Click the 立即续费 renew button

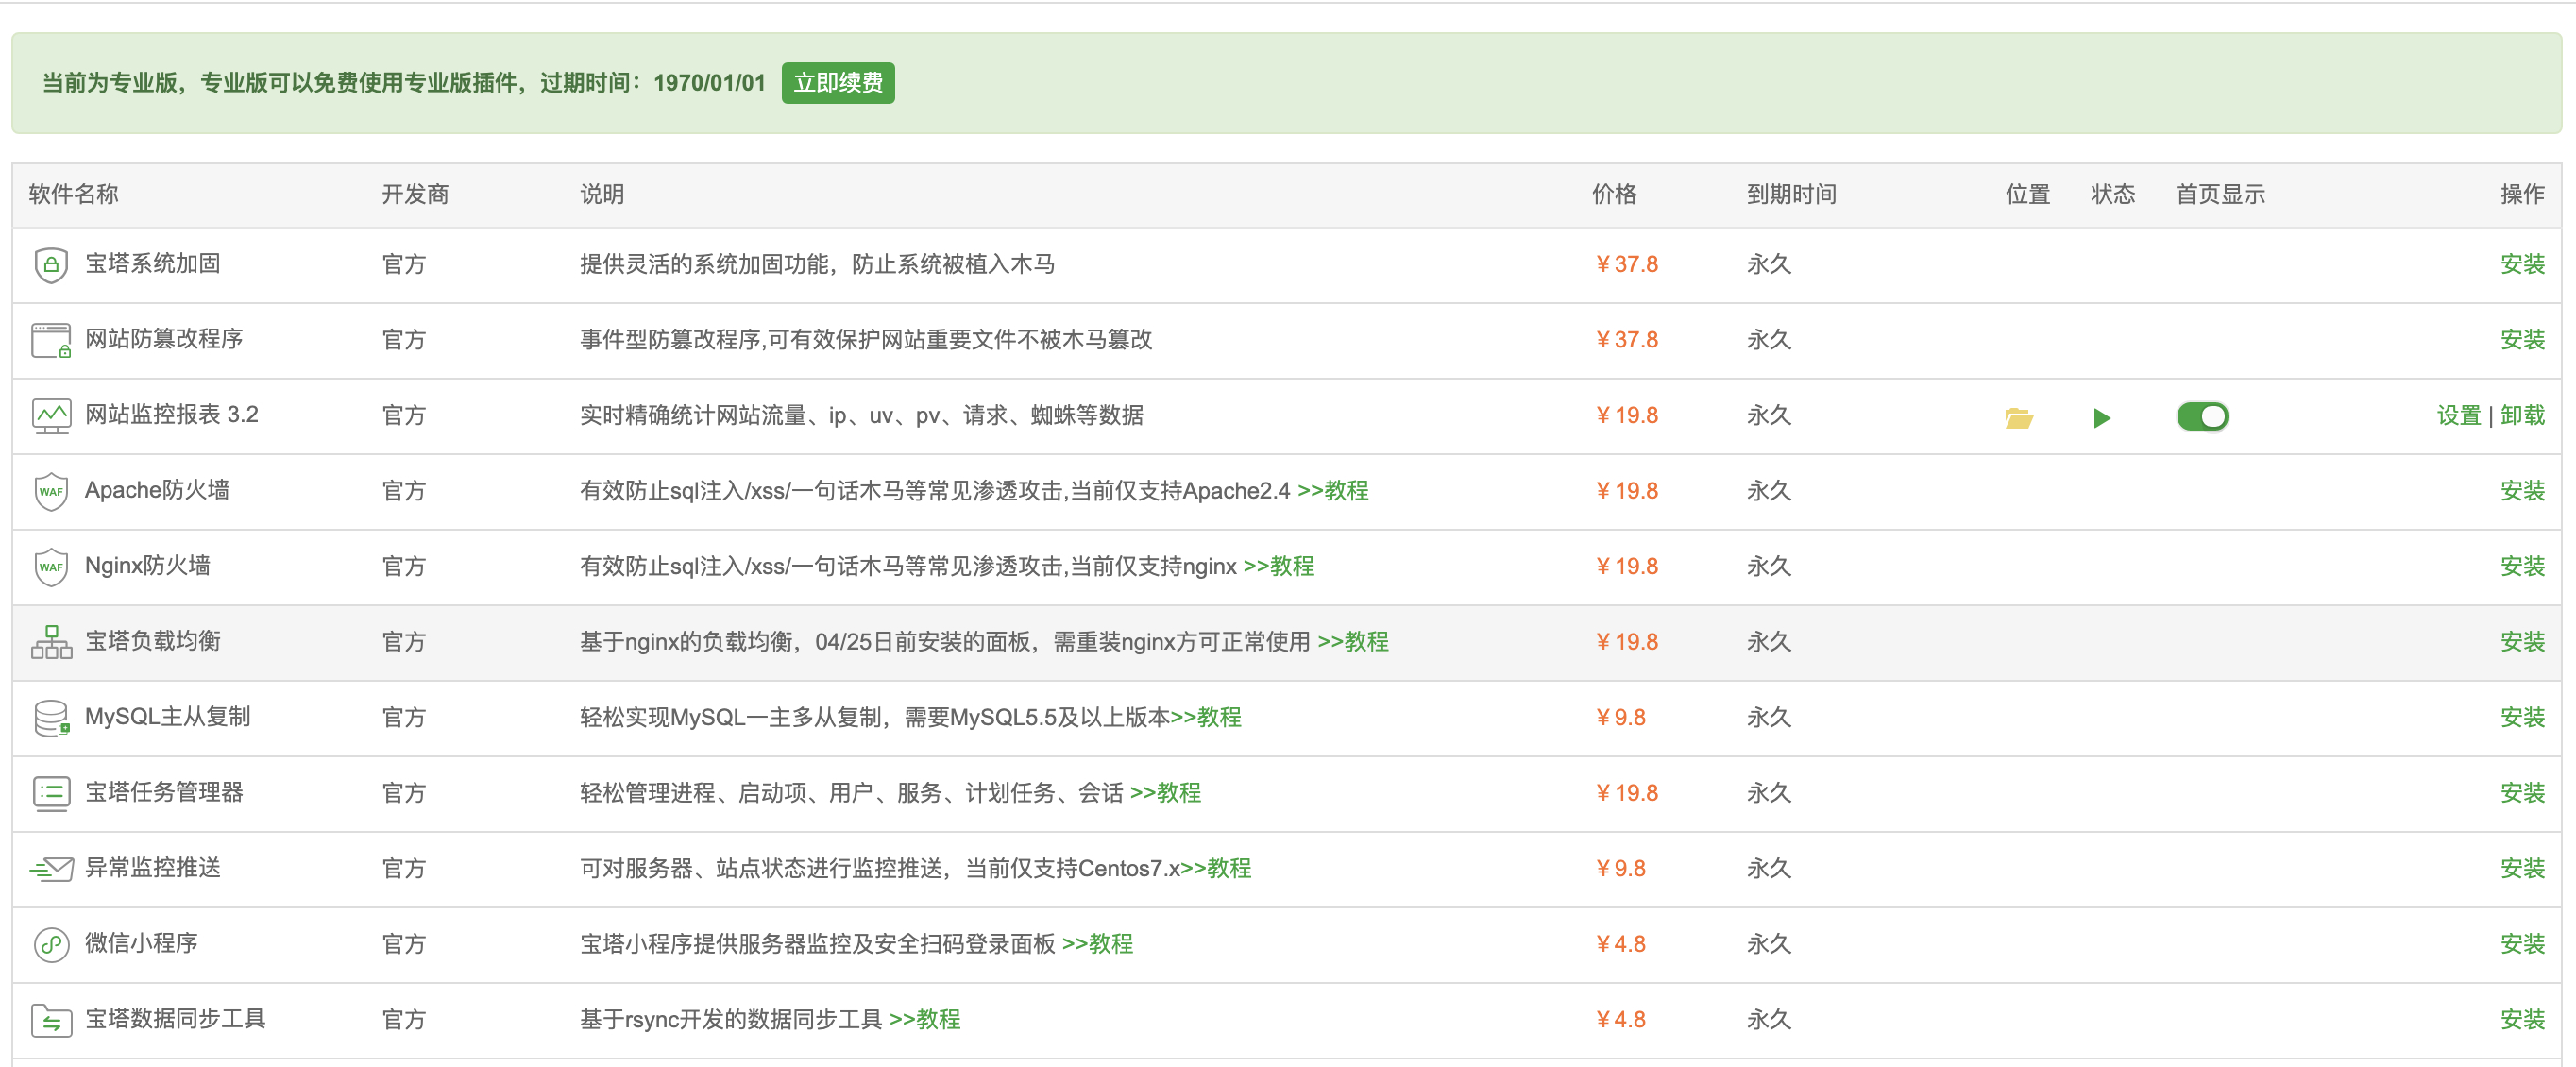pyautogui.click(x=837, y=83)
